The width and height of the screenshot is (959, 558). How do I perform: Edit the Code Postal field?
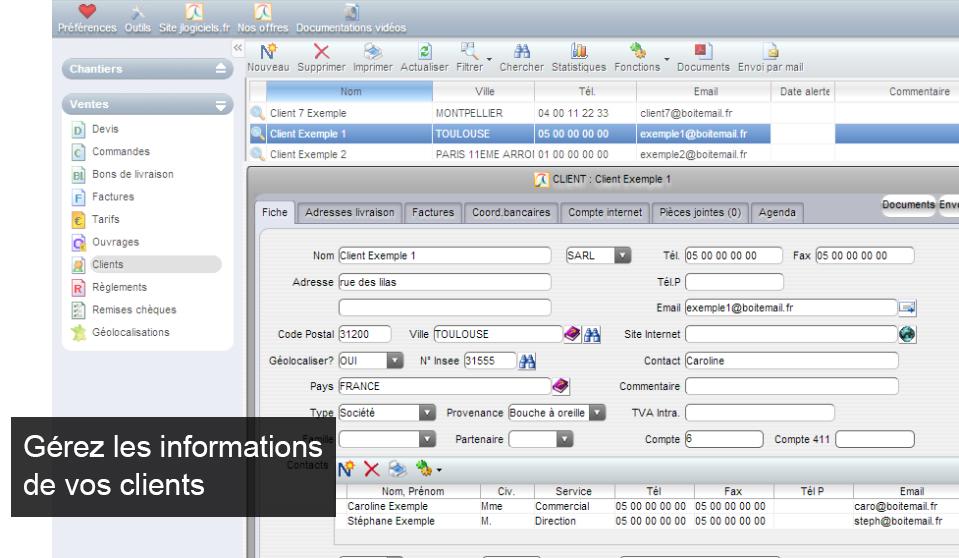click(365, 334)
